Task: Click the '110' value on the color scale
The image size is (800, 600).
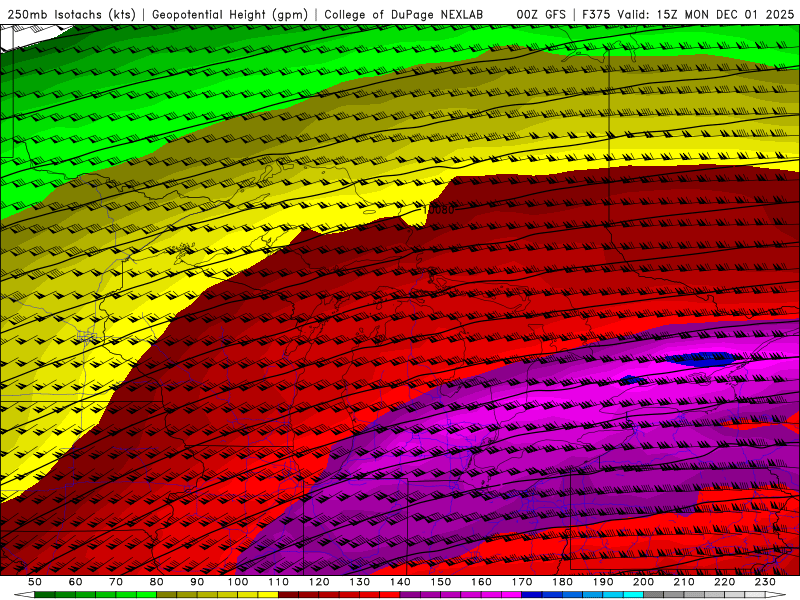Action: click(278, 582)
